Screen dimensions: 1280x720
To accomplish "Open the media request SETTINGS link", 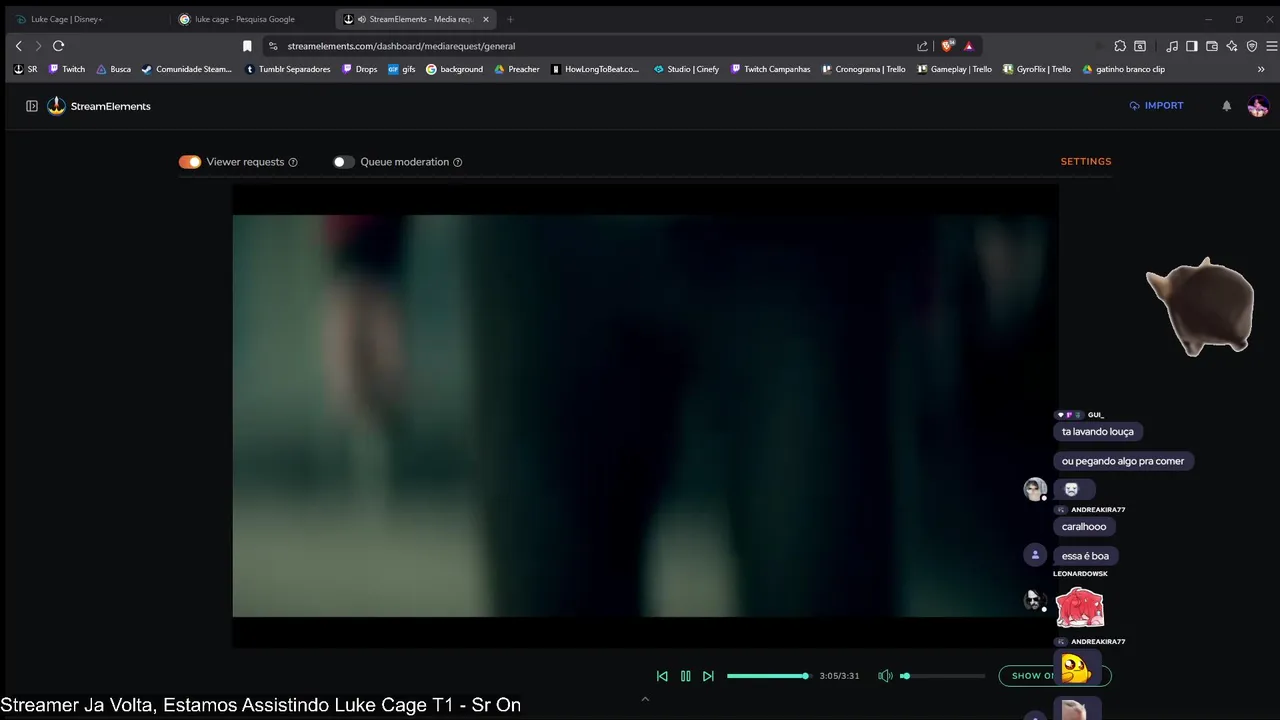I will (1086, 161).
